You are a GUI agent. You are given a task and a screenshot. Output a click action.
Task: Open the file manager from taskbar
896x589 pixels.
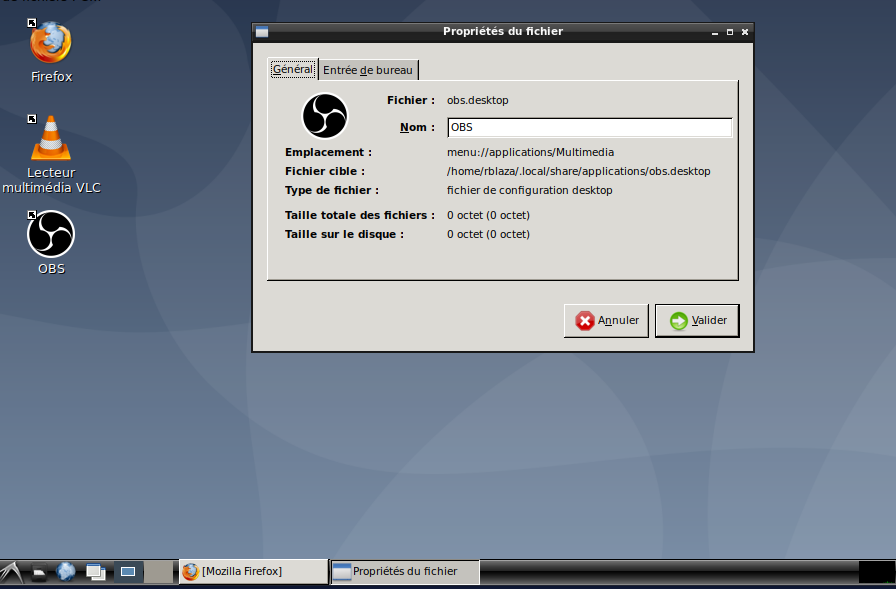click(39, 573)
